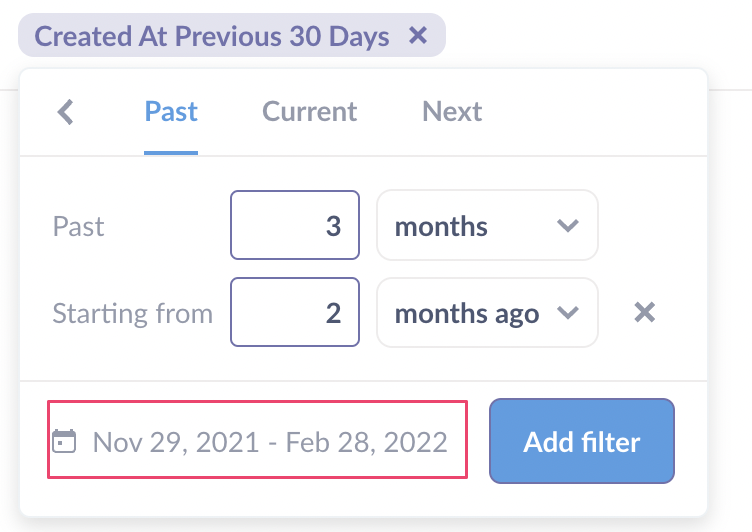Click the calendar icon beside the date range
752x532 pixels.
point(64,441)
